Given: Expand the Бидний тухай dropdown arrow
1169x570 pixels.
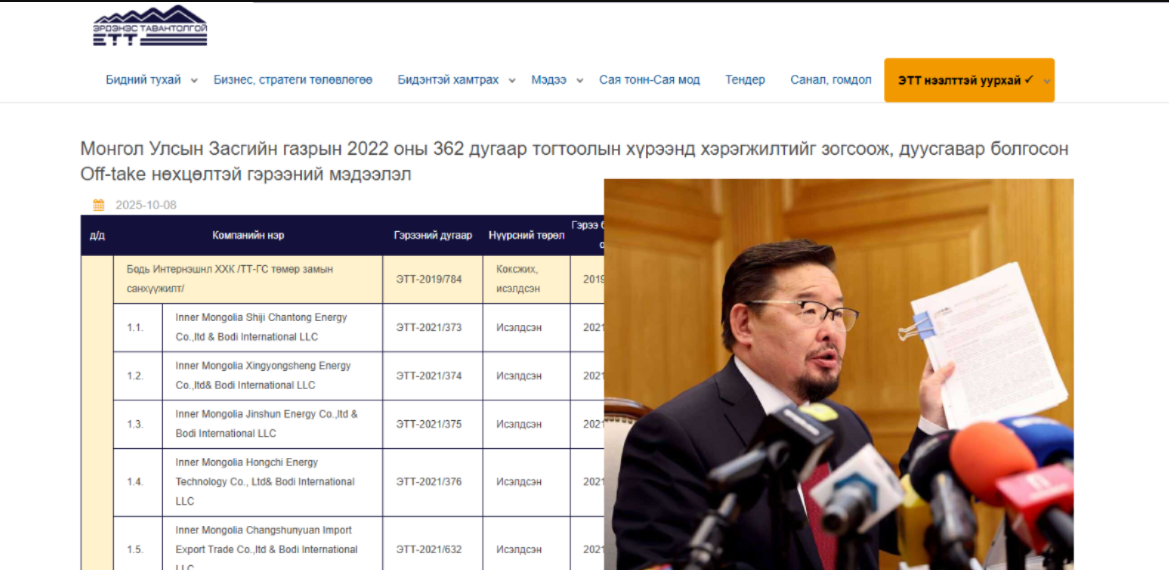Looking at the screenshot, I should [x=194, y=81].
